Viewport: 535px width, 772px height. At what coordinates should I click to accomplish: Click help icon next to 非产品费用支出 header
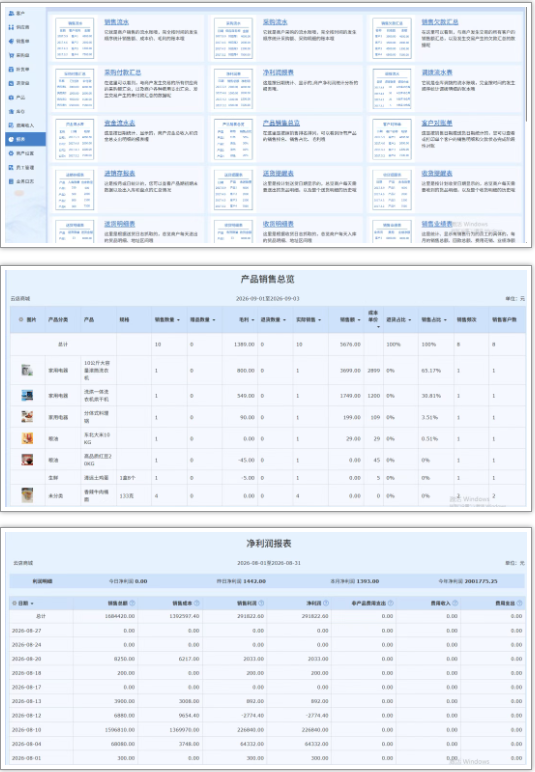tap(390, 603)
